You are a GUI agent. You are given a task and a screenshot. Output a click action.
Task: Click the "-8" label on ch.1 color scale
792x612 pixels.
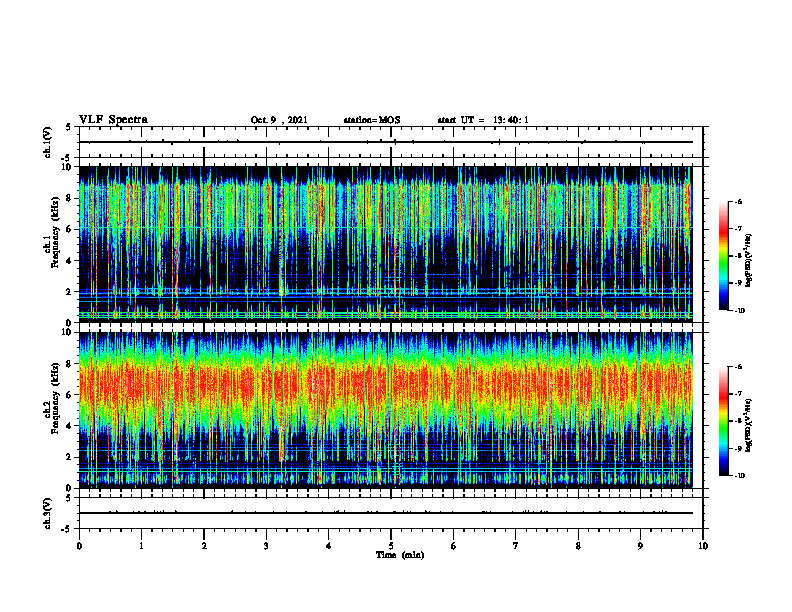point(738,256)
